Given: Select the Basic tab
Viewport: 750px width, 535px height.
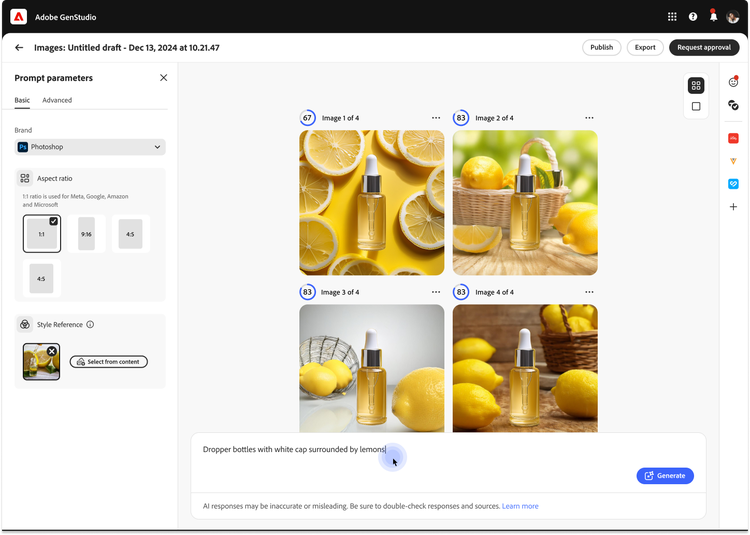Looking at the screenshot, I should coord(22,100).
